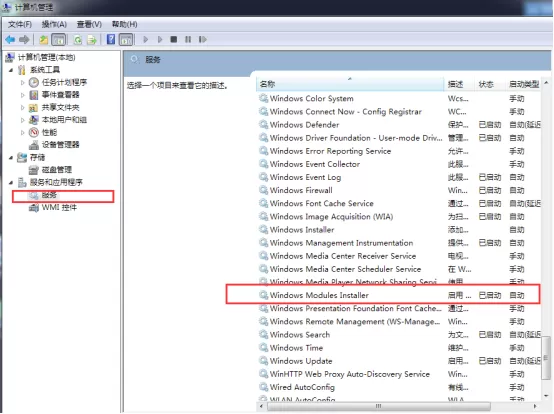Expand the 本地用户和组 node
This screenshot has width=554, height=414.
[x=23, y=120]
